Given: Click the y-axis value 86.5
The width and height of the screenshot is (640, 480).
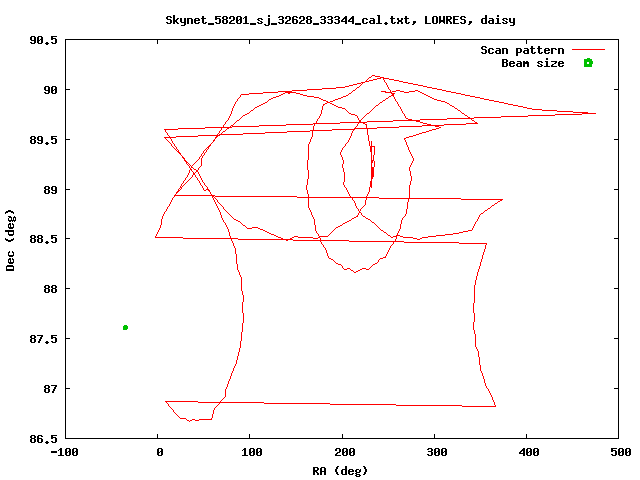Looking at the screenshot, I should pos(43,439).
